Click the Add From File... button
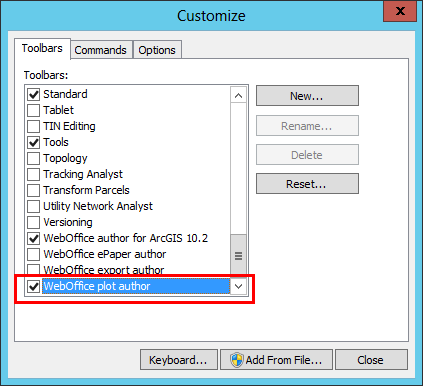The width and height of the screenshot is (423, 386). 276,360
